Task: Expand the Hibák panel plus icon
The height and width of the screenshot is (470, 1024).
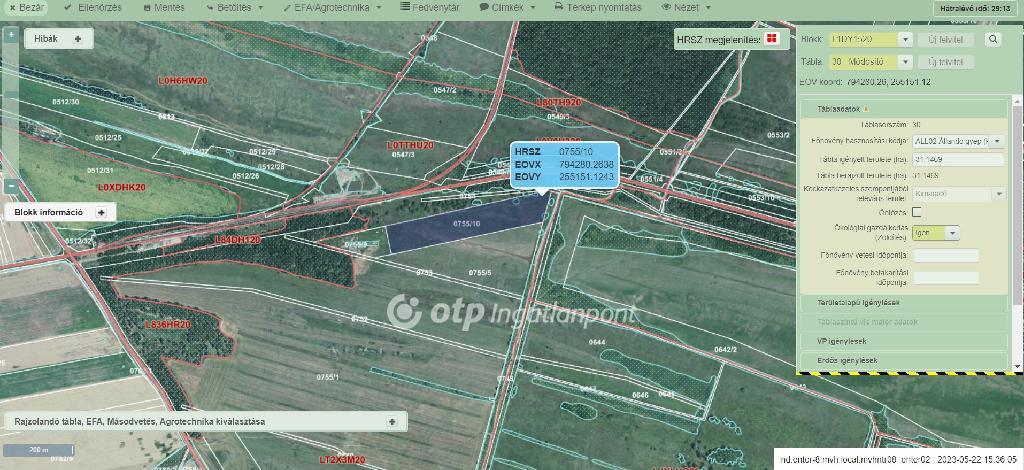Action: [77, 38]
